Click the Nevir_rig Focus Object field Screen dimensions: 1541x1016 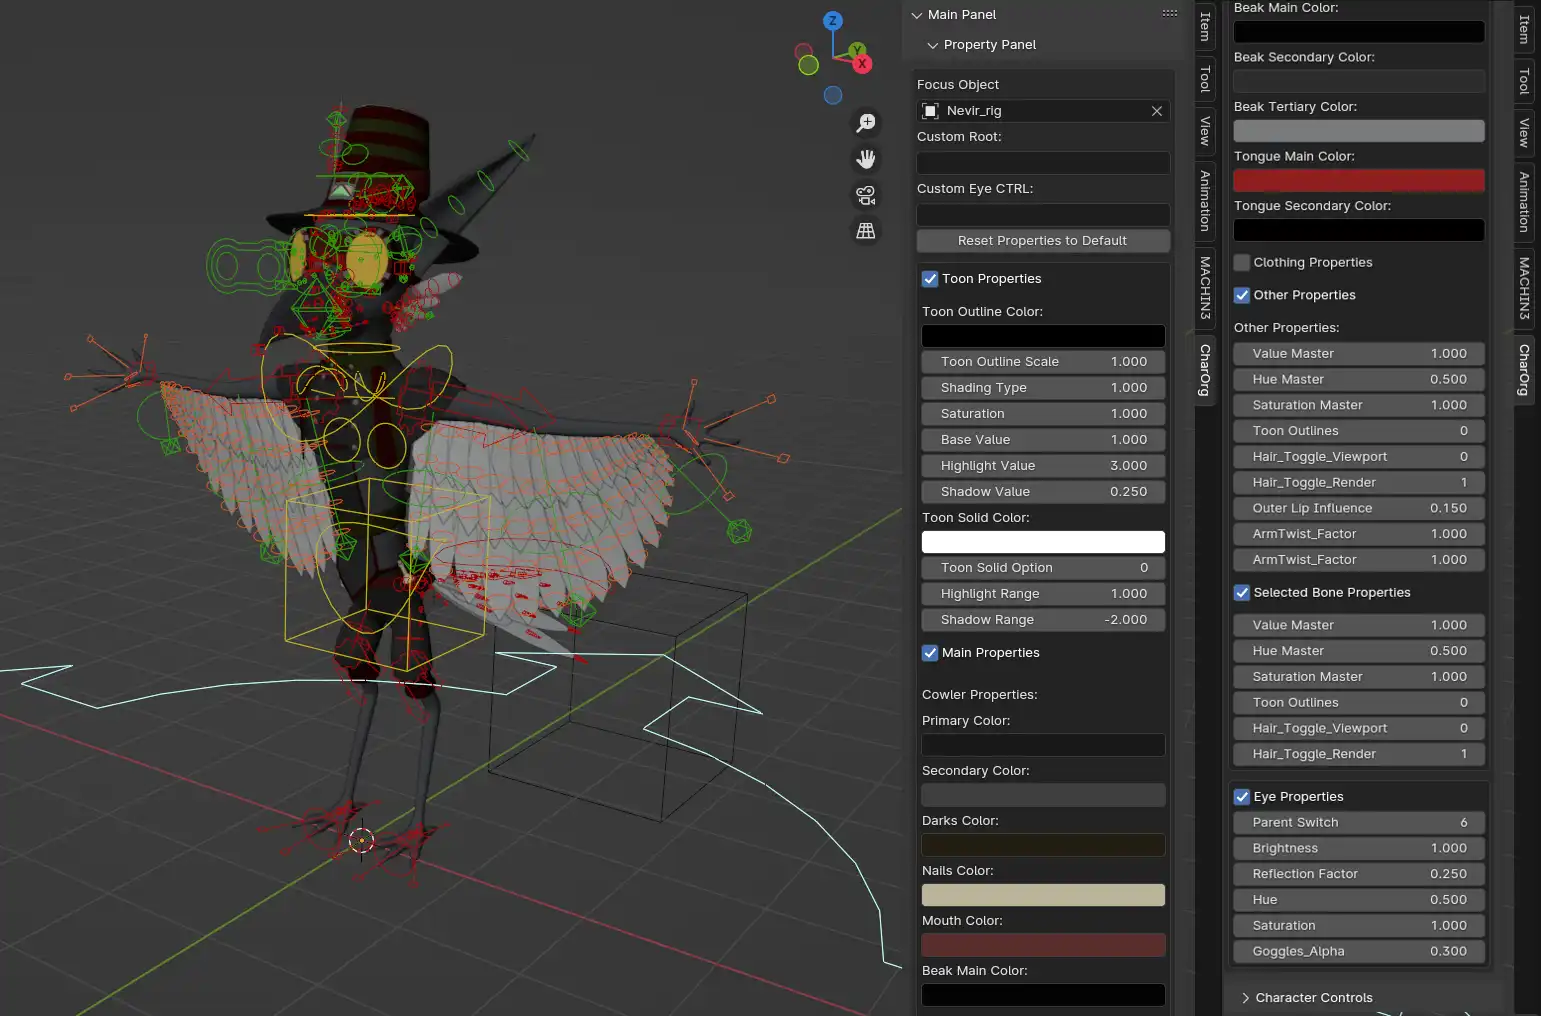click(1043, 111)
